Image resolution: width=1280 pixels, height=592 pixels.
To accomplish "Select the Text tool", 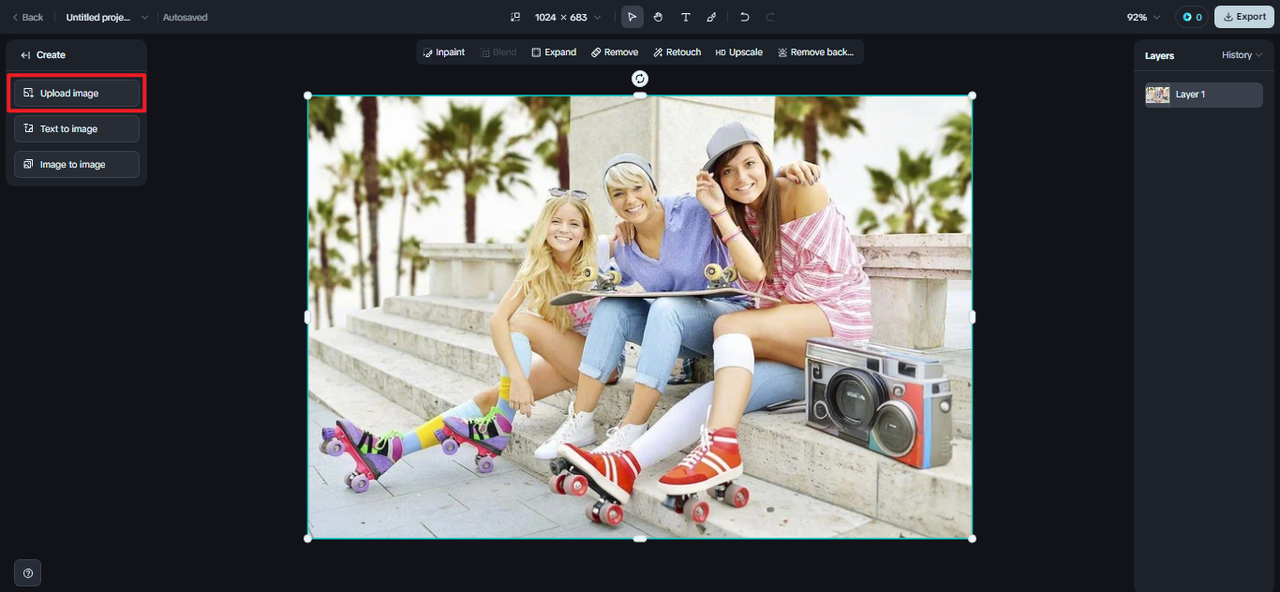I will pyautogui.click(x=685, y=17).
